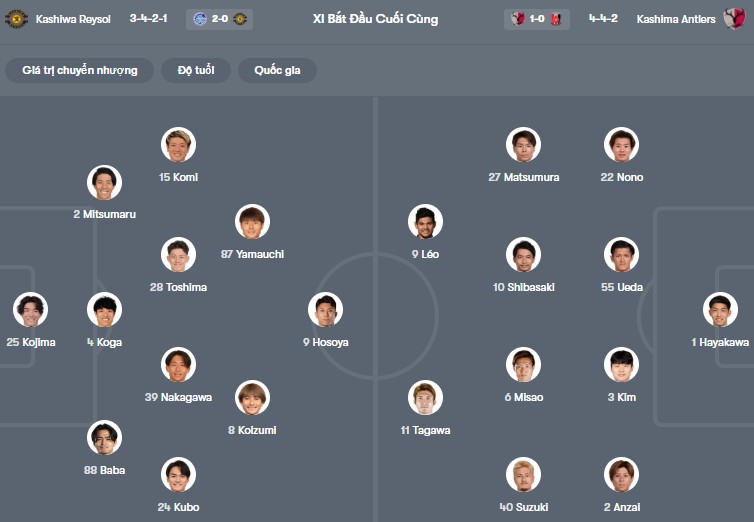Click Matsumura's player portrait
The image size is (754, 522).
click(x=523, y=145)
